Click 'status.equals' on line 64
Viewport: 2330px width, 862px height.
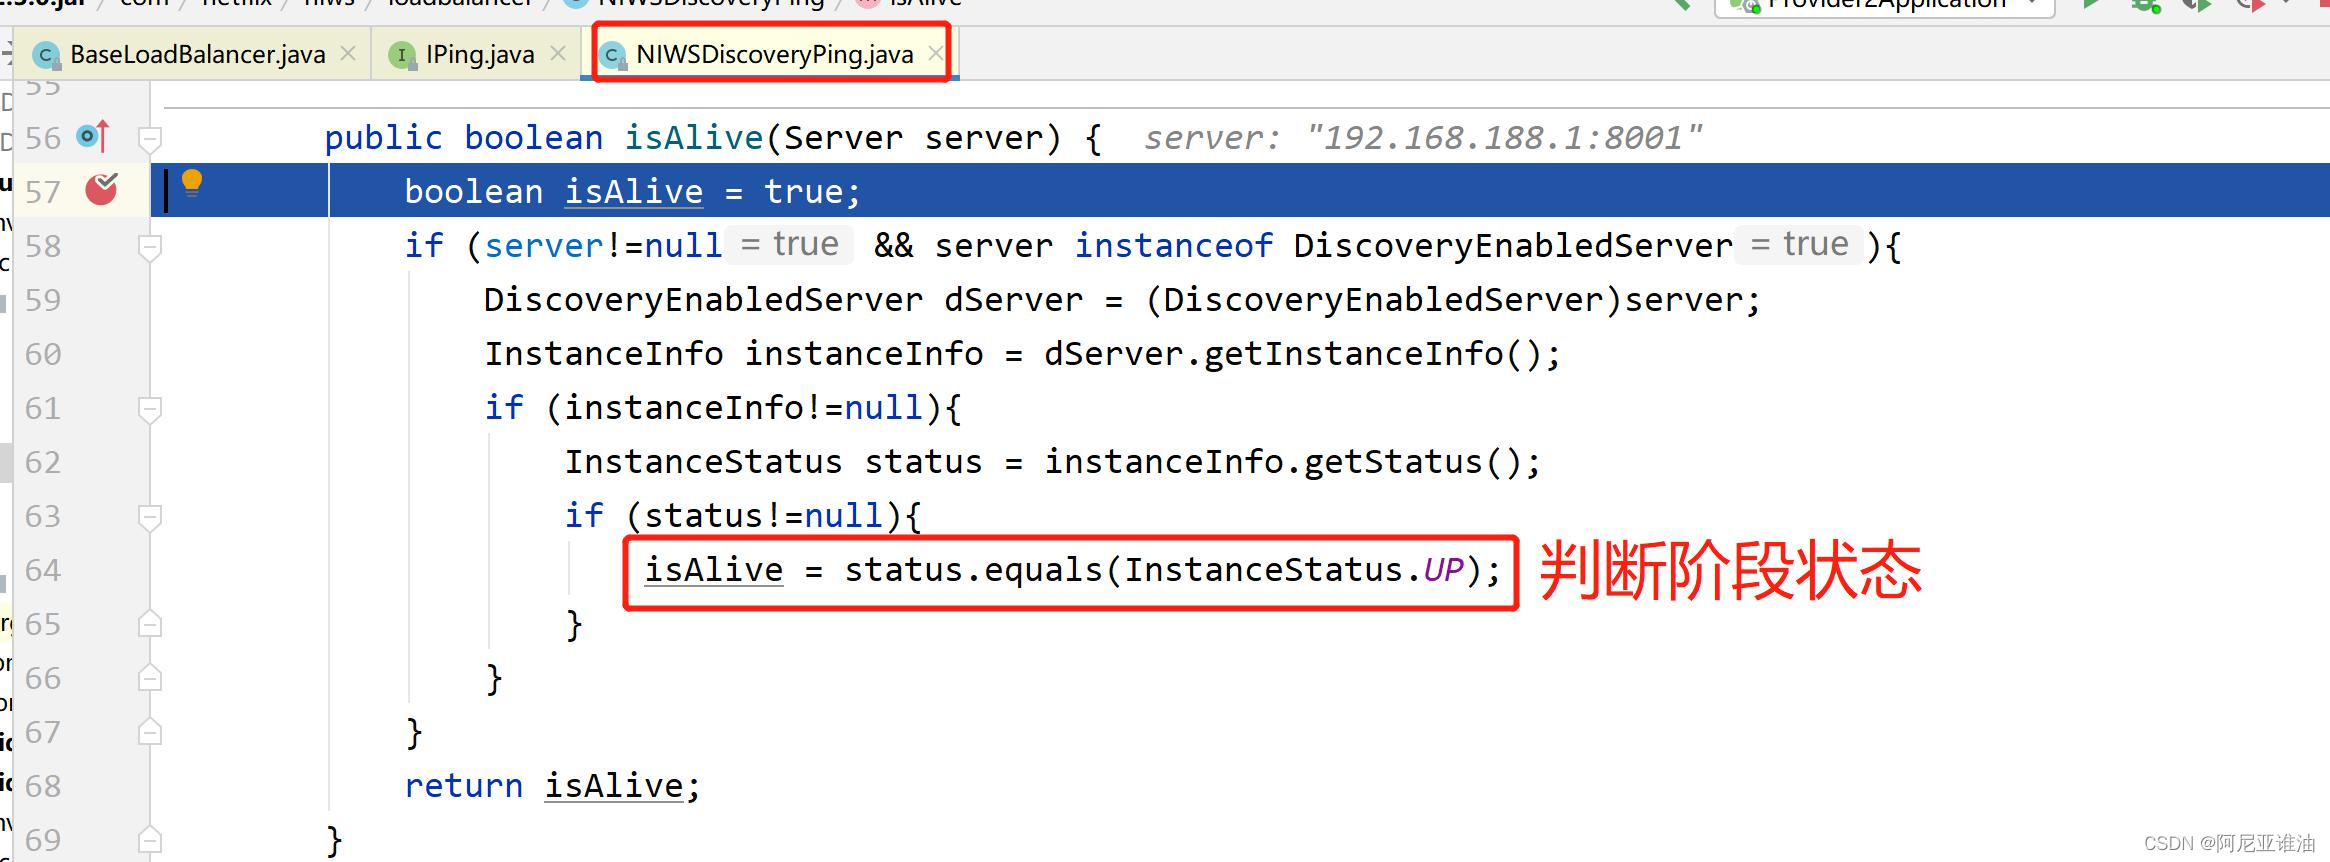pyautogui.click(x=973, y=570)
